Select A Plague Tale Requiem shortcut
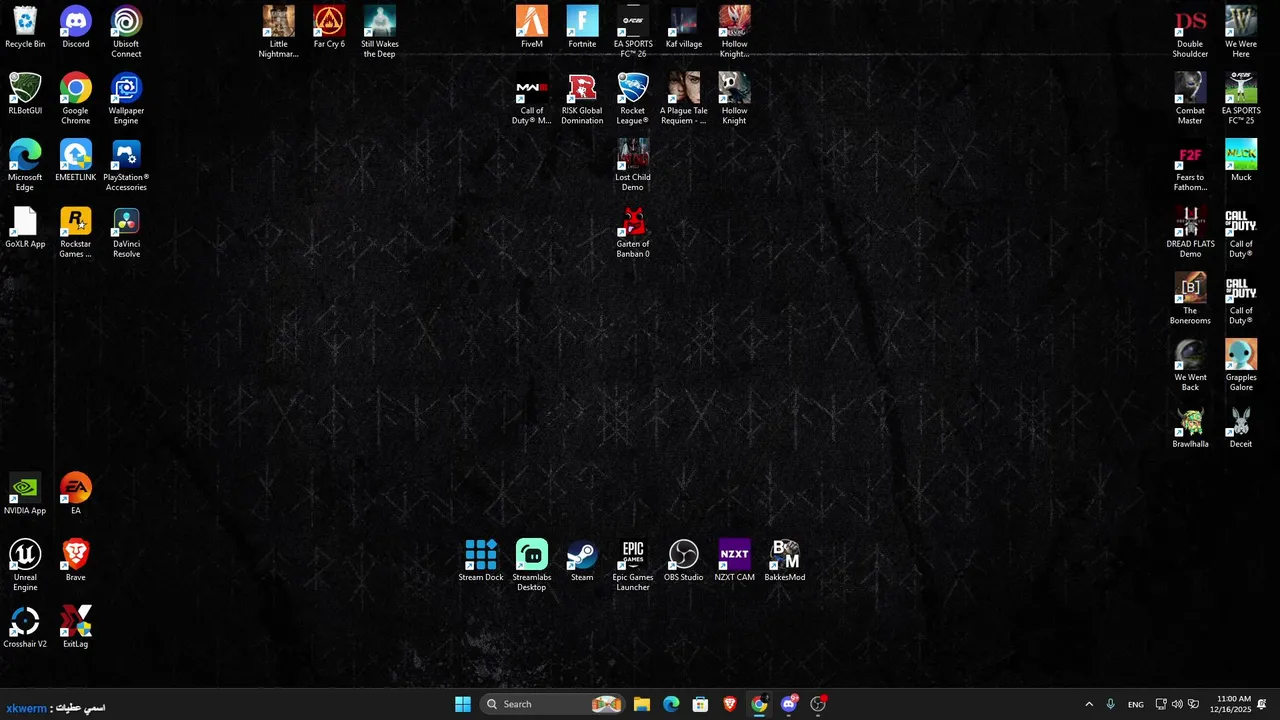Image resolution: width=1280 pixels, height=720 pixels. point(684,99)
